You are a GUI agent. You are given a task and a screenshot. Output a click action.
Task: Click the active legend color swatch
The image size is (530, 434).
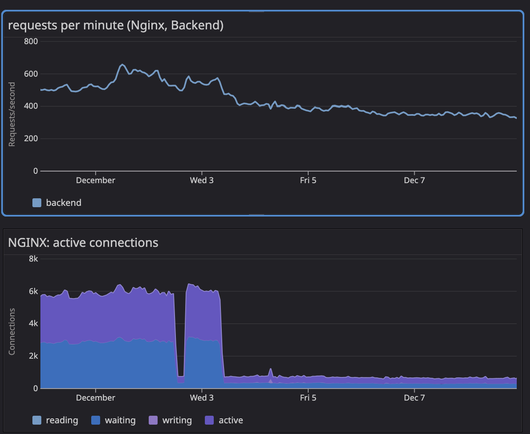pyautogui.click(x=210, y=420)
